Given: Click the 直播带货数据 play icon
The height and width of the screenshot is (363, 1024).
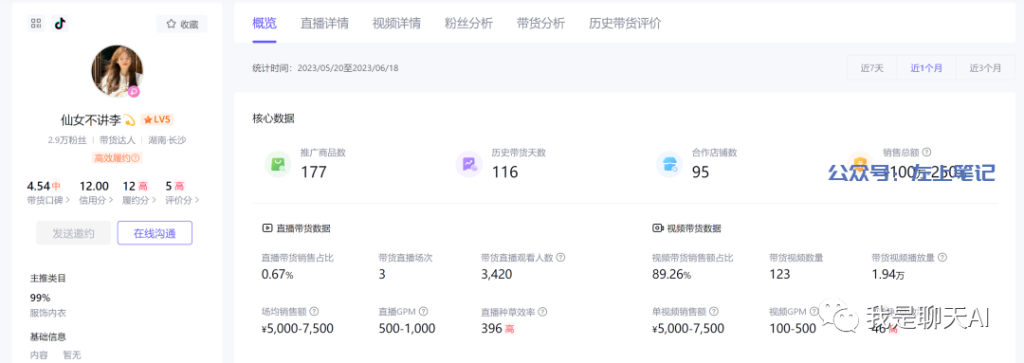Looking at the screenshot, I should coord(266,229).
